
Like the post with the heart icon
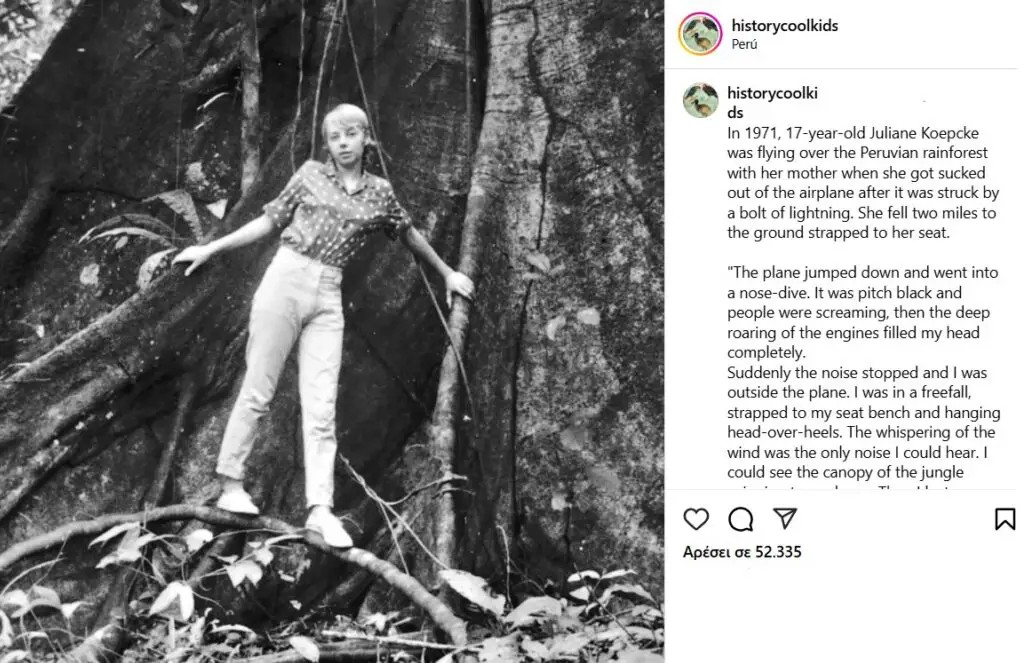tap(696, 519)
